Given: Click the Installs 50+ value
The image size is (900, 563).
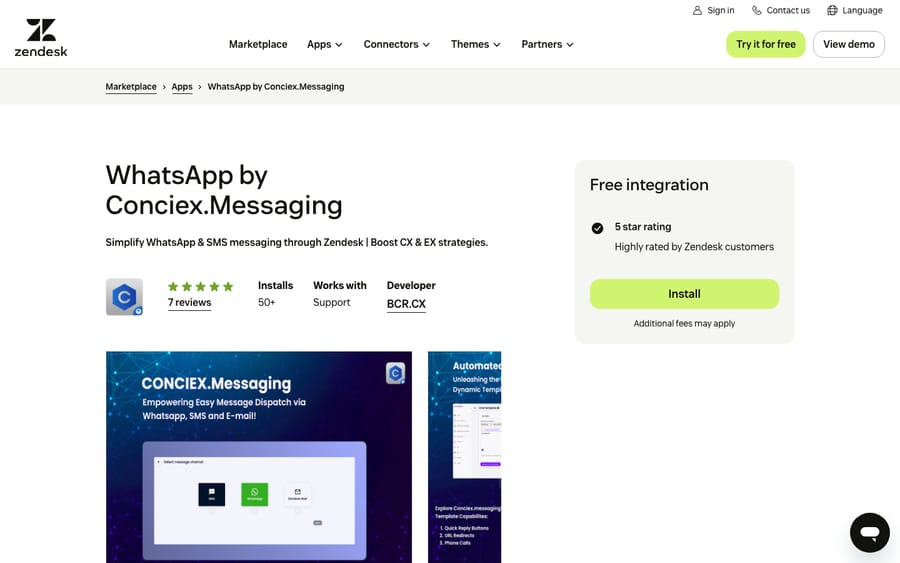Looking at the screenshot, I should point(266,302).
